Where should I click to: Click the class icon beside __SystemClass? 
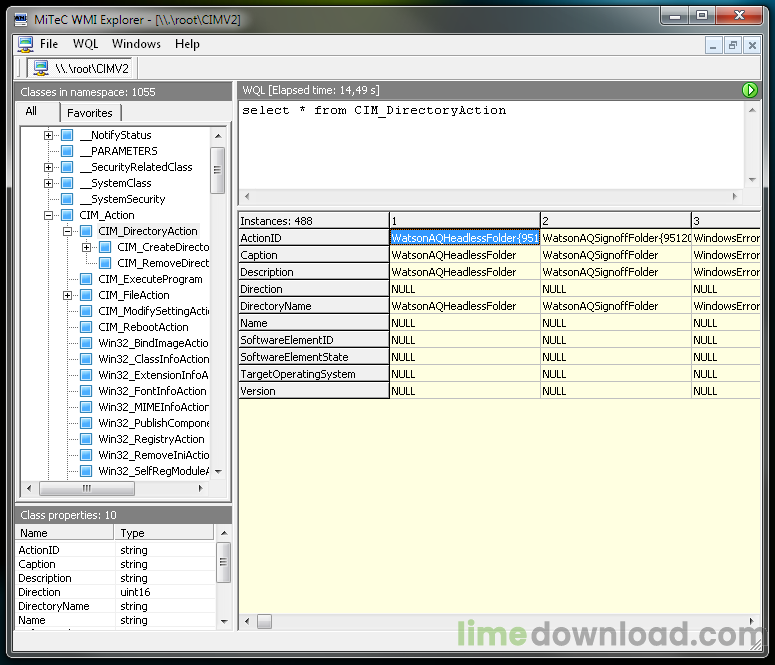point(67,183)
